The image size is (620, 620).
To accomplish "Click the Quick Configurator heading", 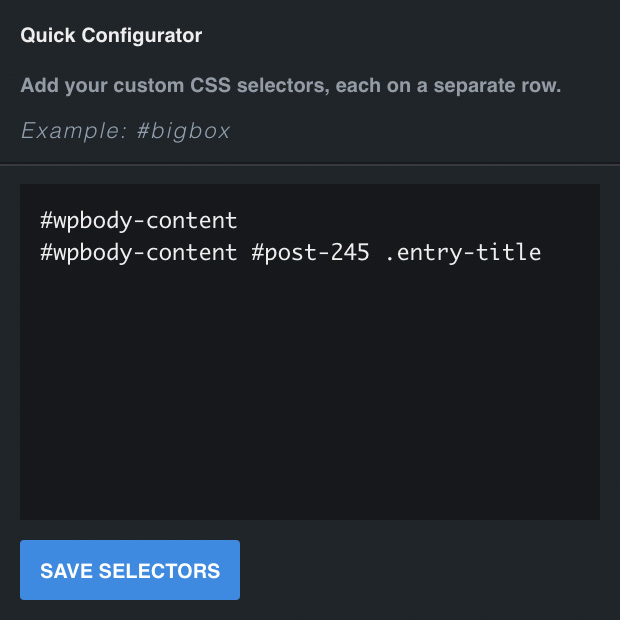I will [111, 36].
